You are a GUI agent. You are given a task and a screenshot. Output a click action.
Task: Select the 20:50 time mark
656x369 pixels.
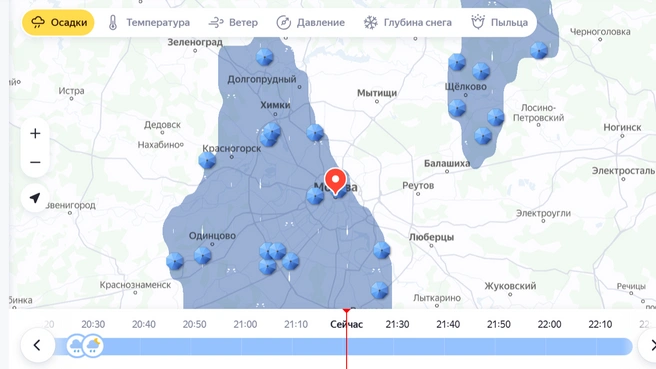[195, 324]
